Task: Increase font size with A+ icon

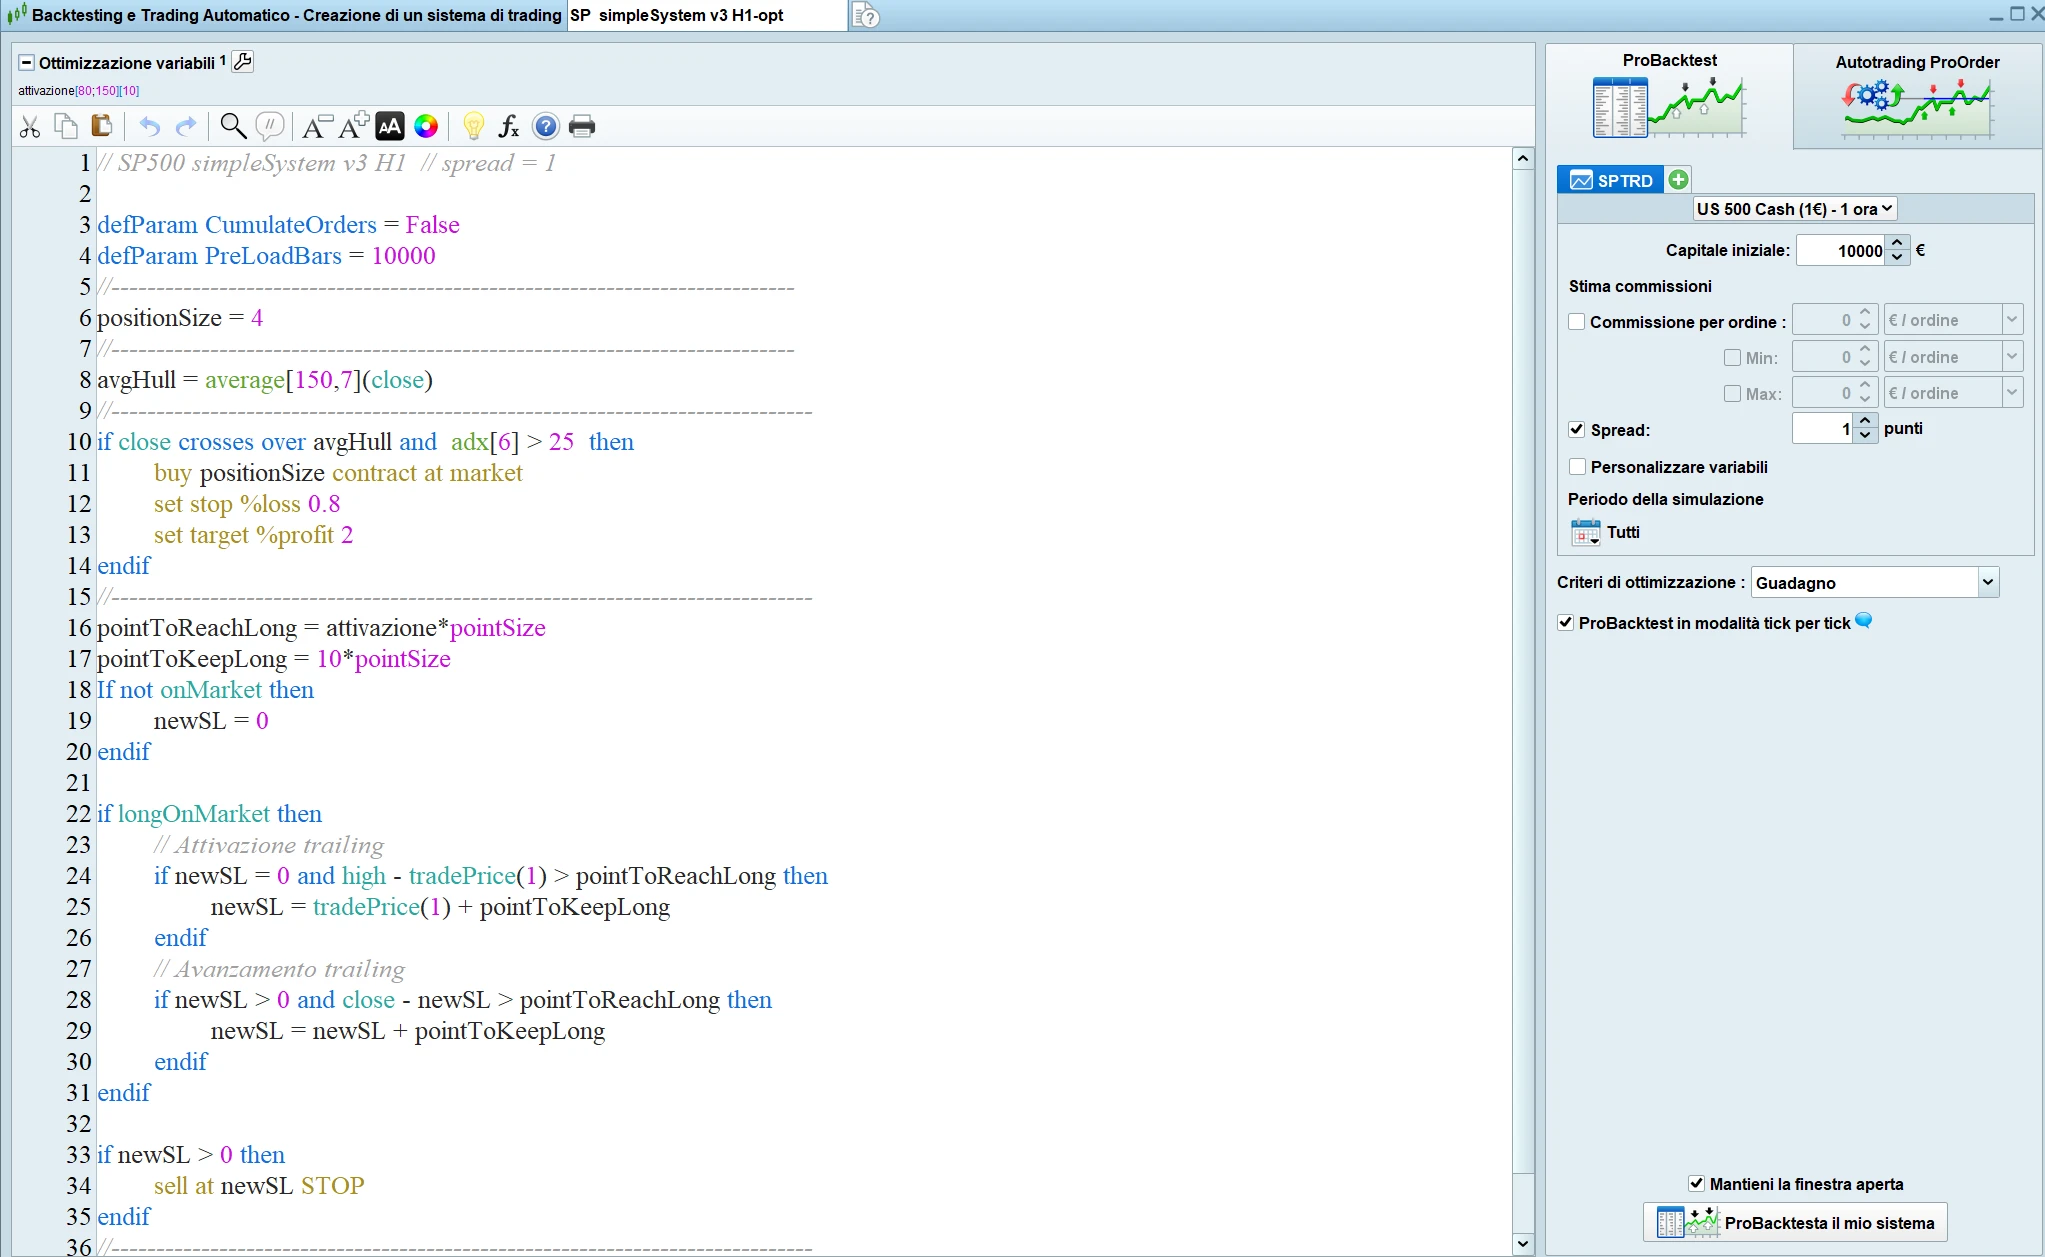Action: coord(354,126)
